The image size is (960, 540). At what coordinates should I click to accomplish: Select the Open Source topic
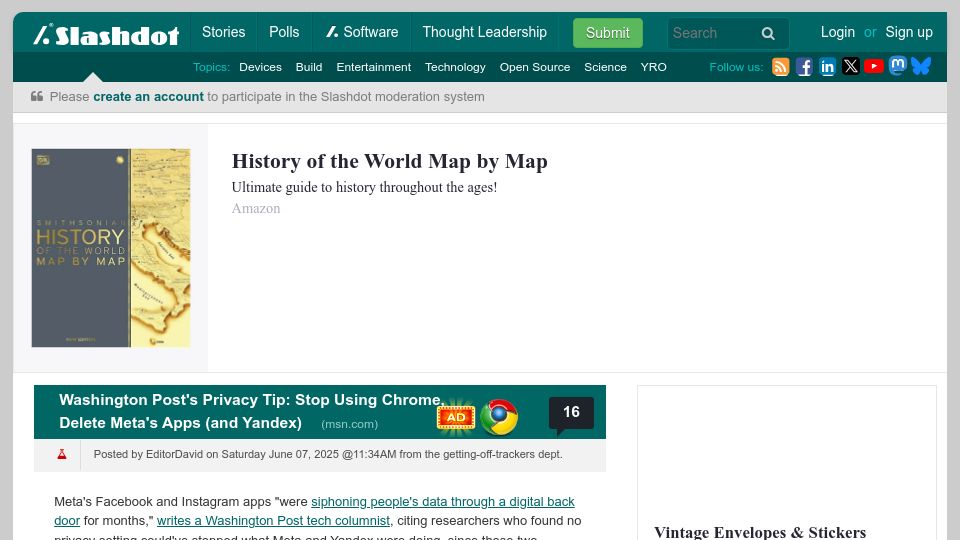(534, 67)
